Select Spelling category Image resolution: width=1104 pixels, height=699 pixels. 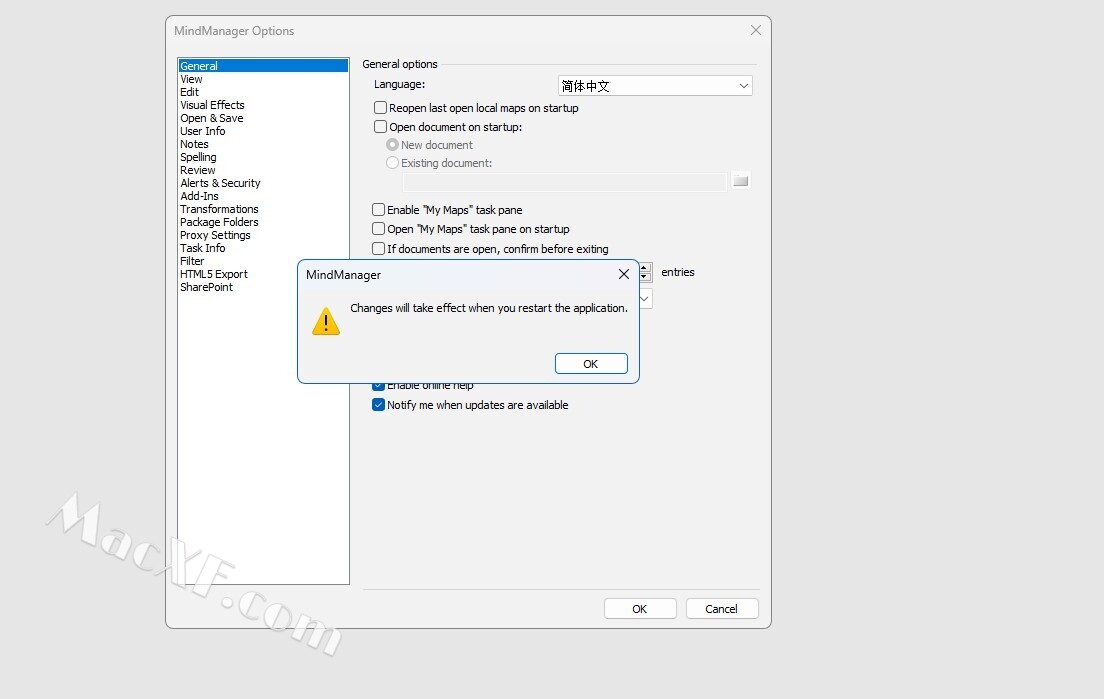(198, 157)
